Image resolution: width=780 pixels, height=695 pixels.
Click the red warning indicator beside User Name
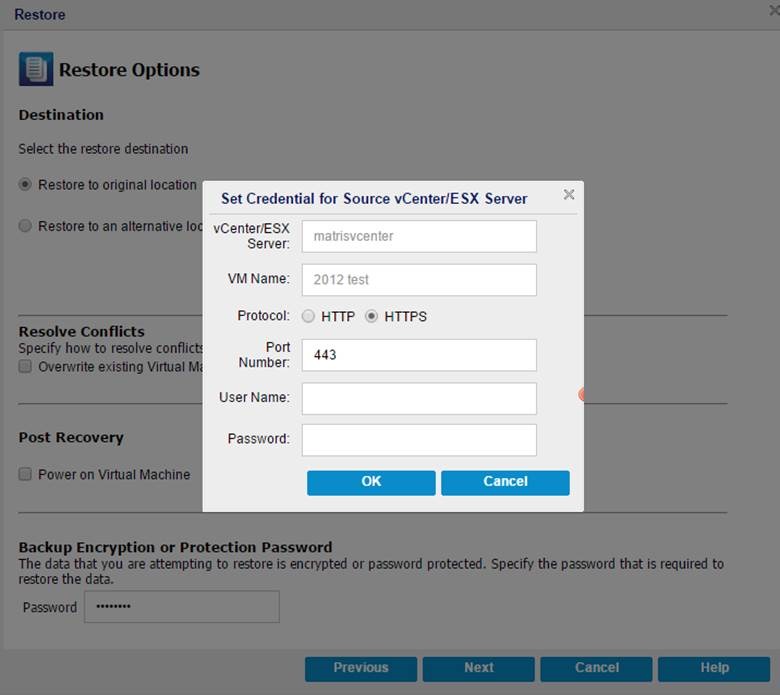pos(581,395)
